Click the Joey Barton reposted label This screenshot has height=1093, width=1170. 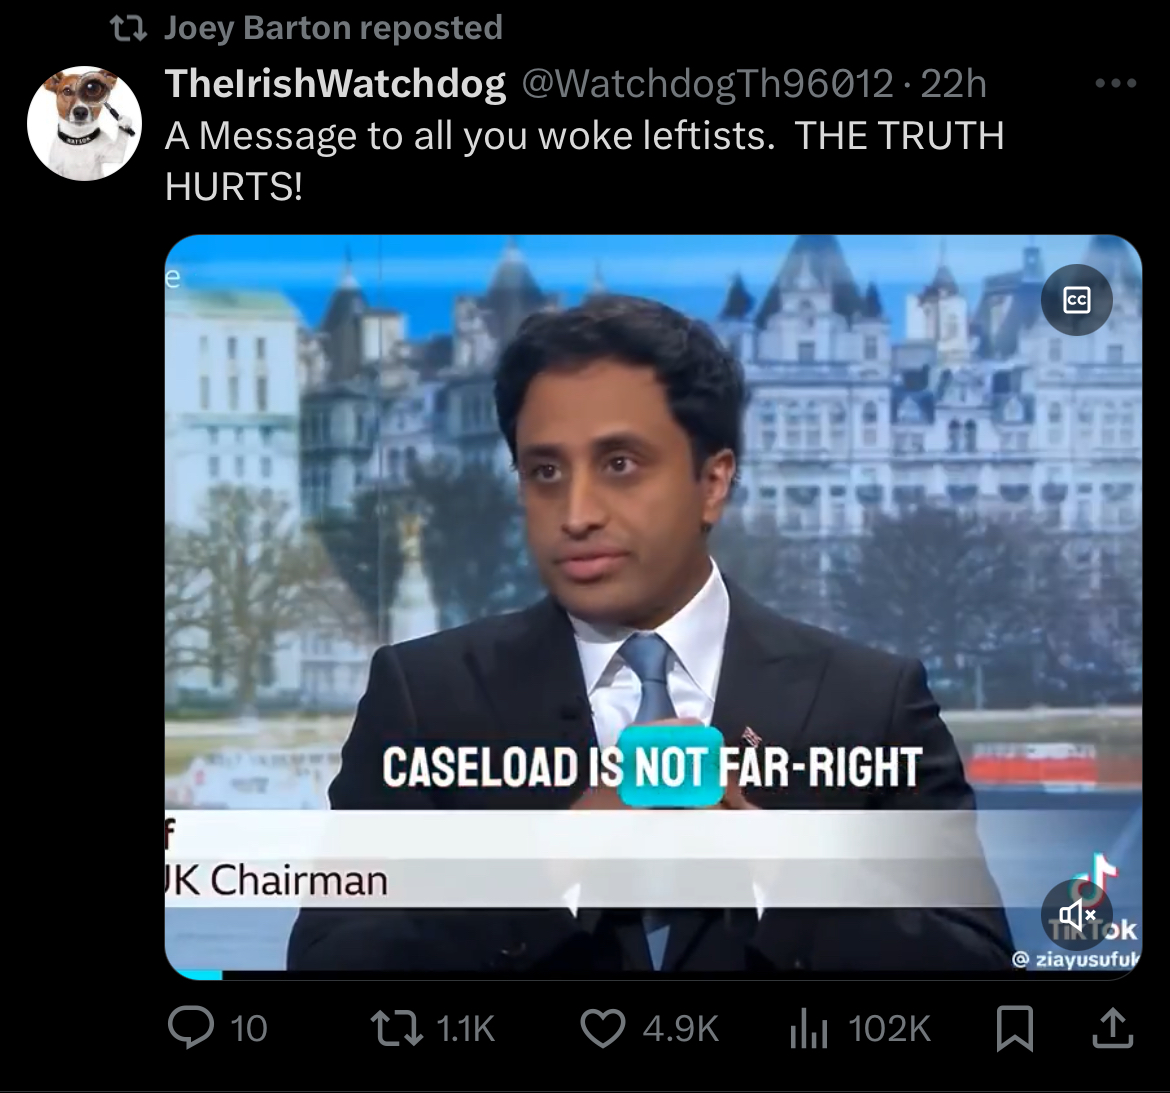(x=333, y=28)
